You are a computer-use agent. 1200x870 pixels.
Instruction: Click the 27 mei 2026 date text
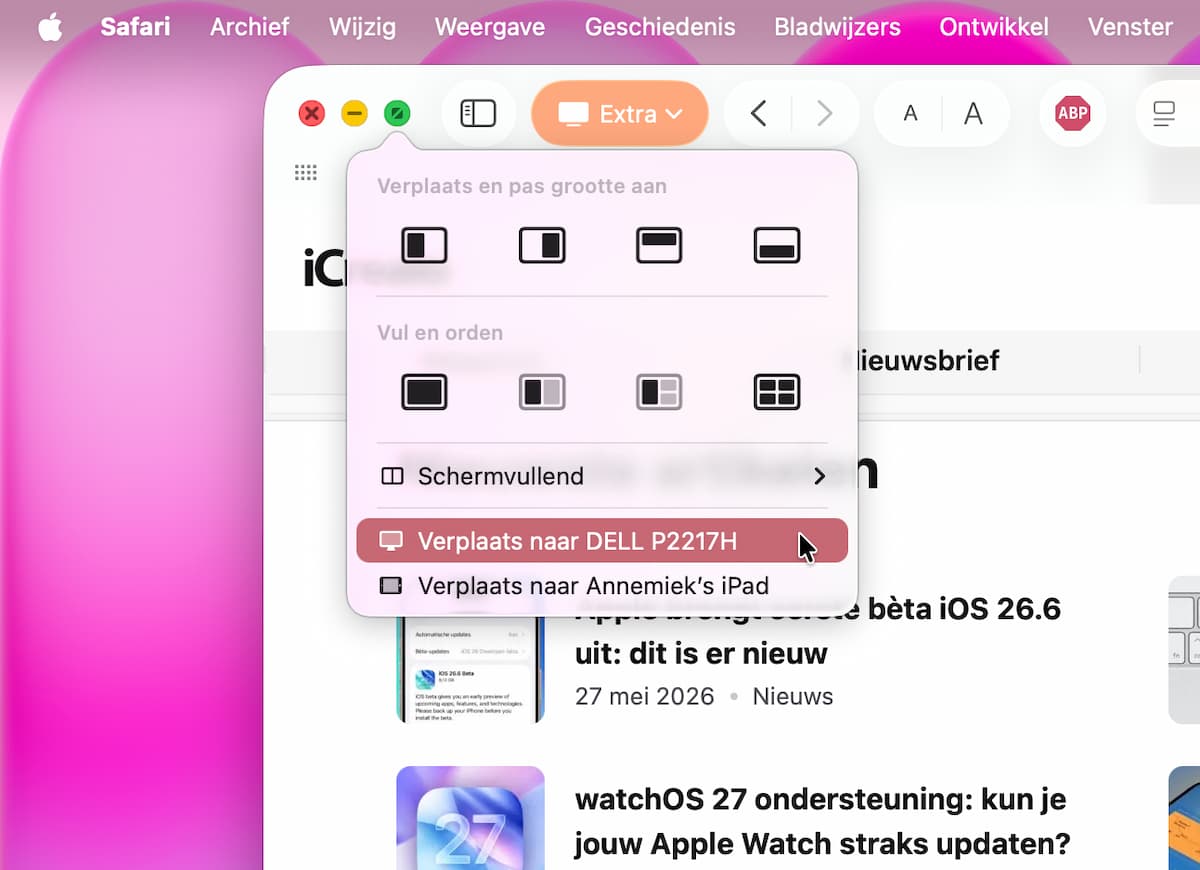point(645,696)
